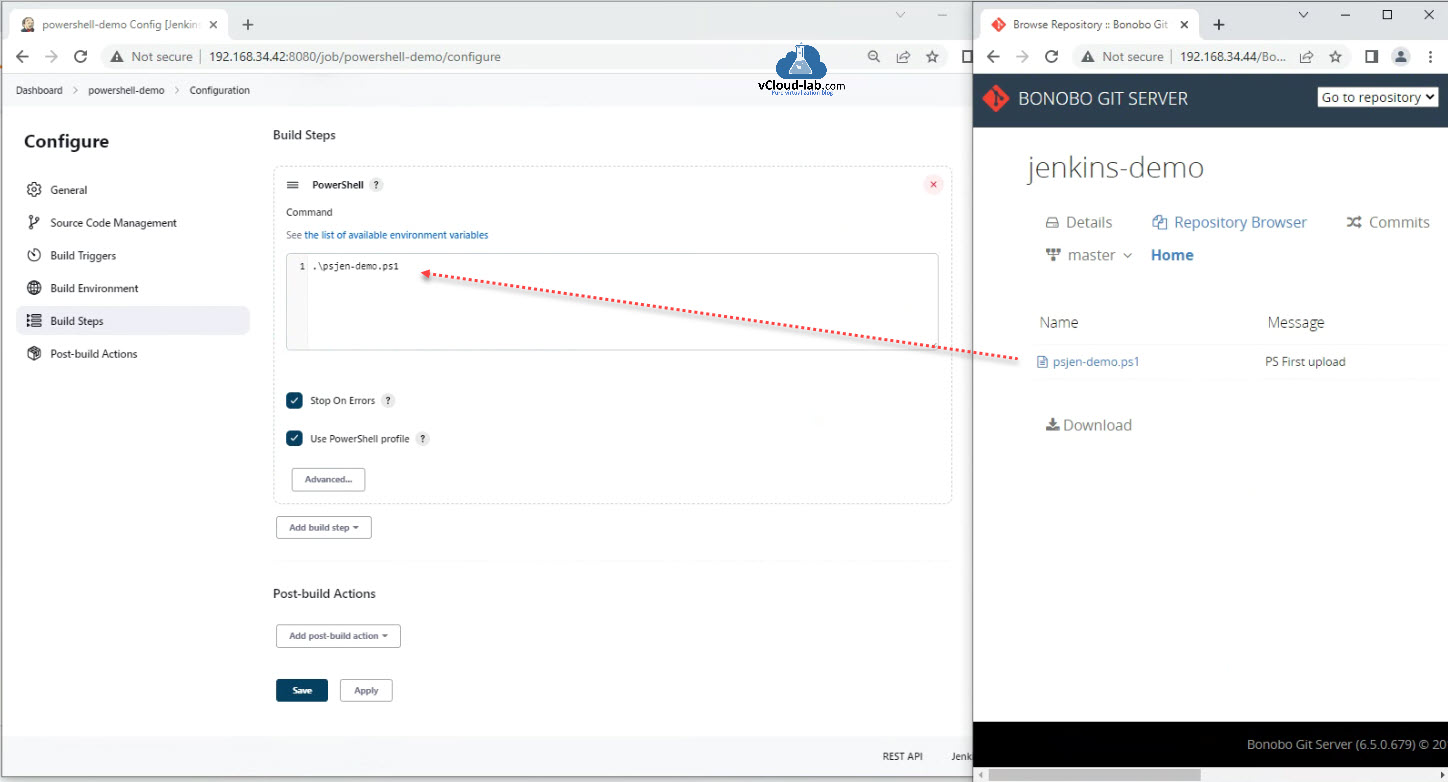Open powershell-demo breadcrumb
Screen dimensions: 1448x782
point(126,90)
